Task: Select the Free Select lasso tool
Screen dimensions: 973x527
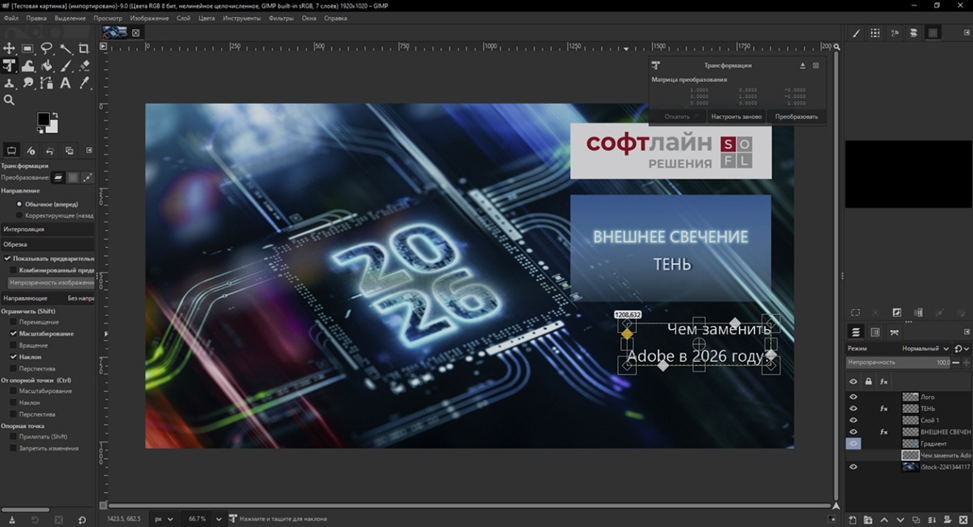Action: coord(47,48)
